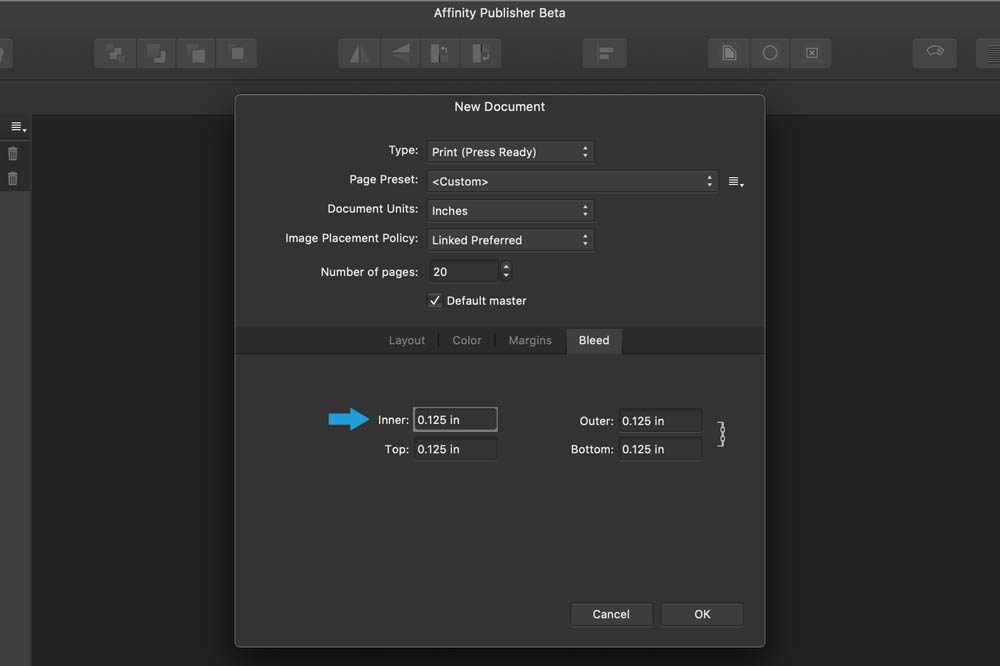Switch to the Color tab
Image resolution: width=1000 pixels, height=666 pixels.
point(467,341)
